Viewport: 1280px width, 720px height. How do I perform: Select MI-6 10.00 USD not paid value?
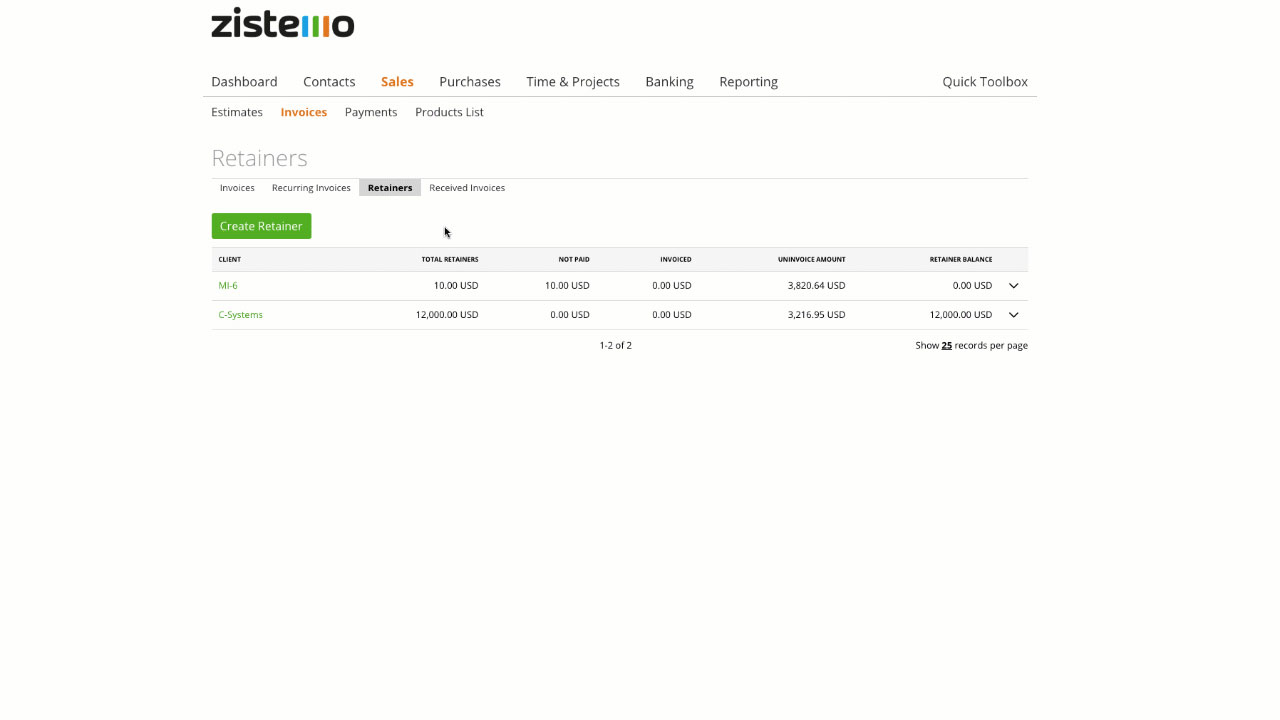[x=567, y=286]
